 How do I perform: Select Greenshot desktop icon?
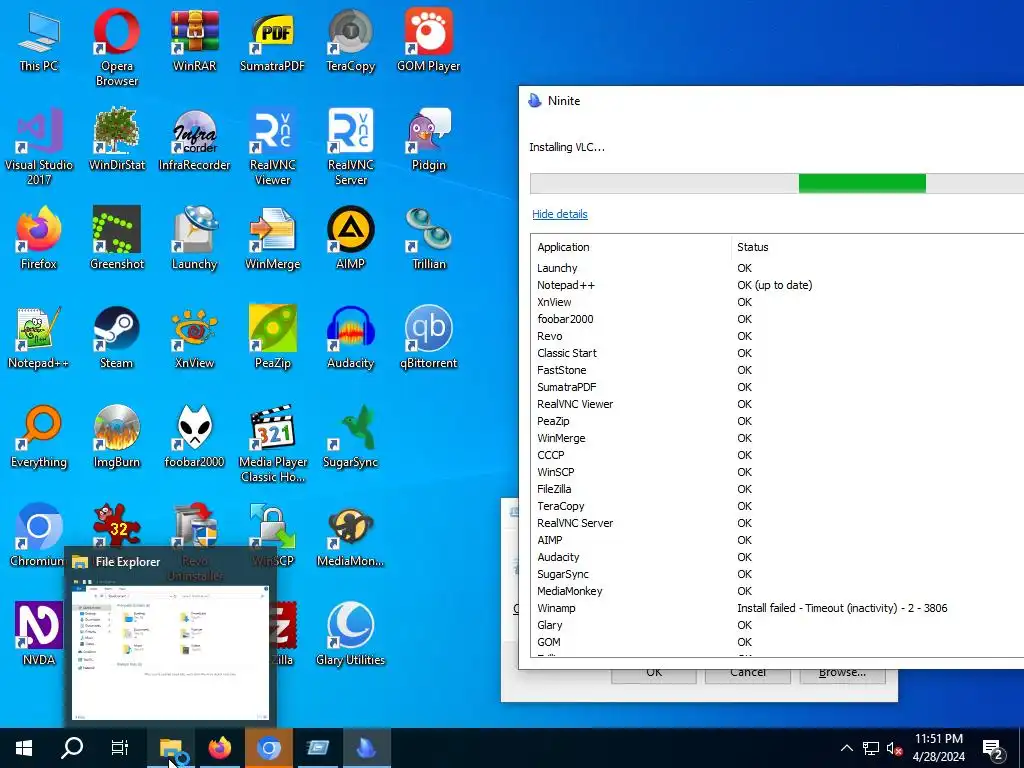pos(116,239)
